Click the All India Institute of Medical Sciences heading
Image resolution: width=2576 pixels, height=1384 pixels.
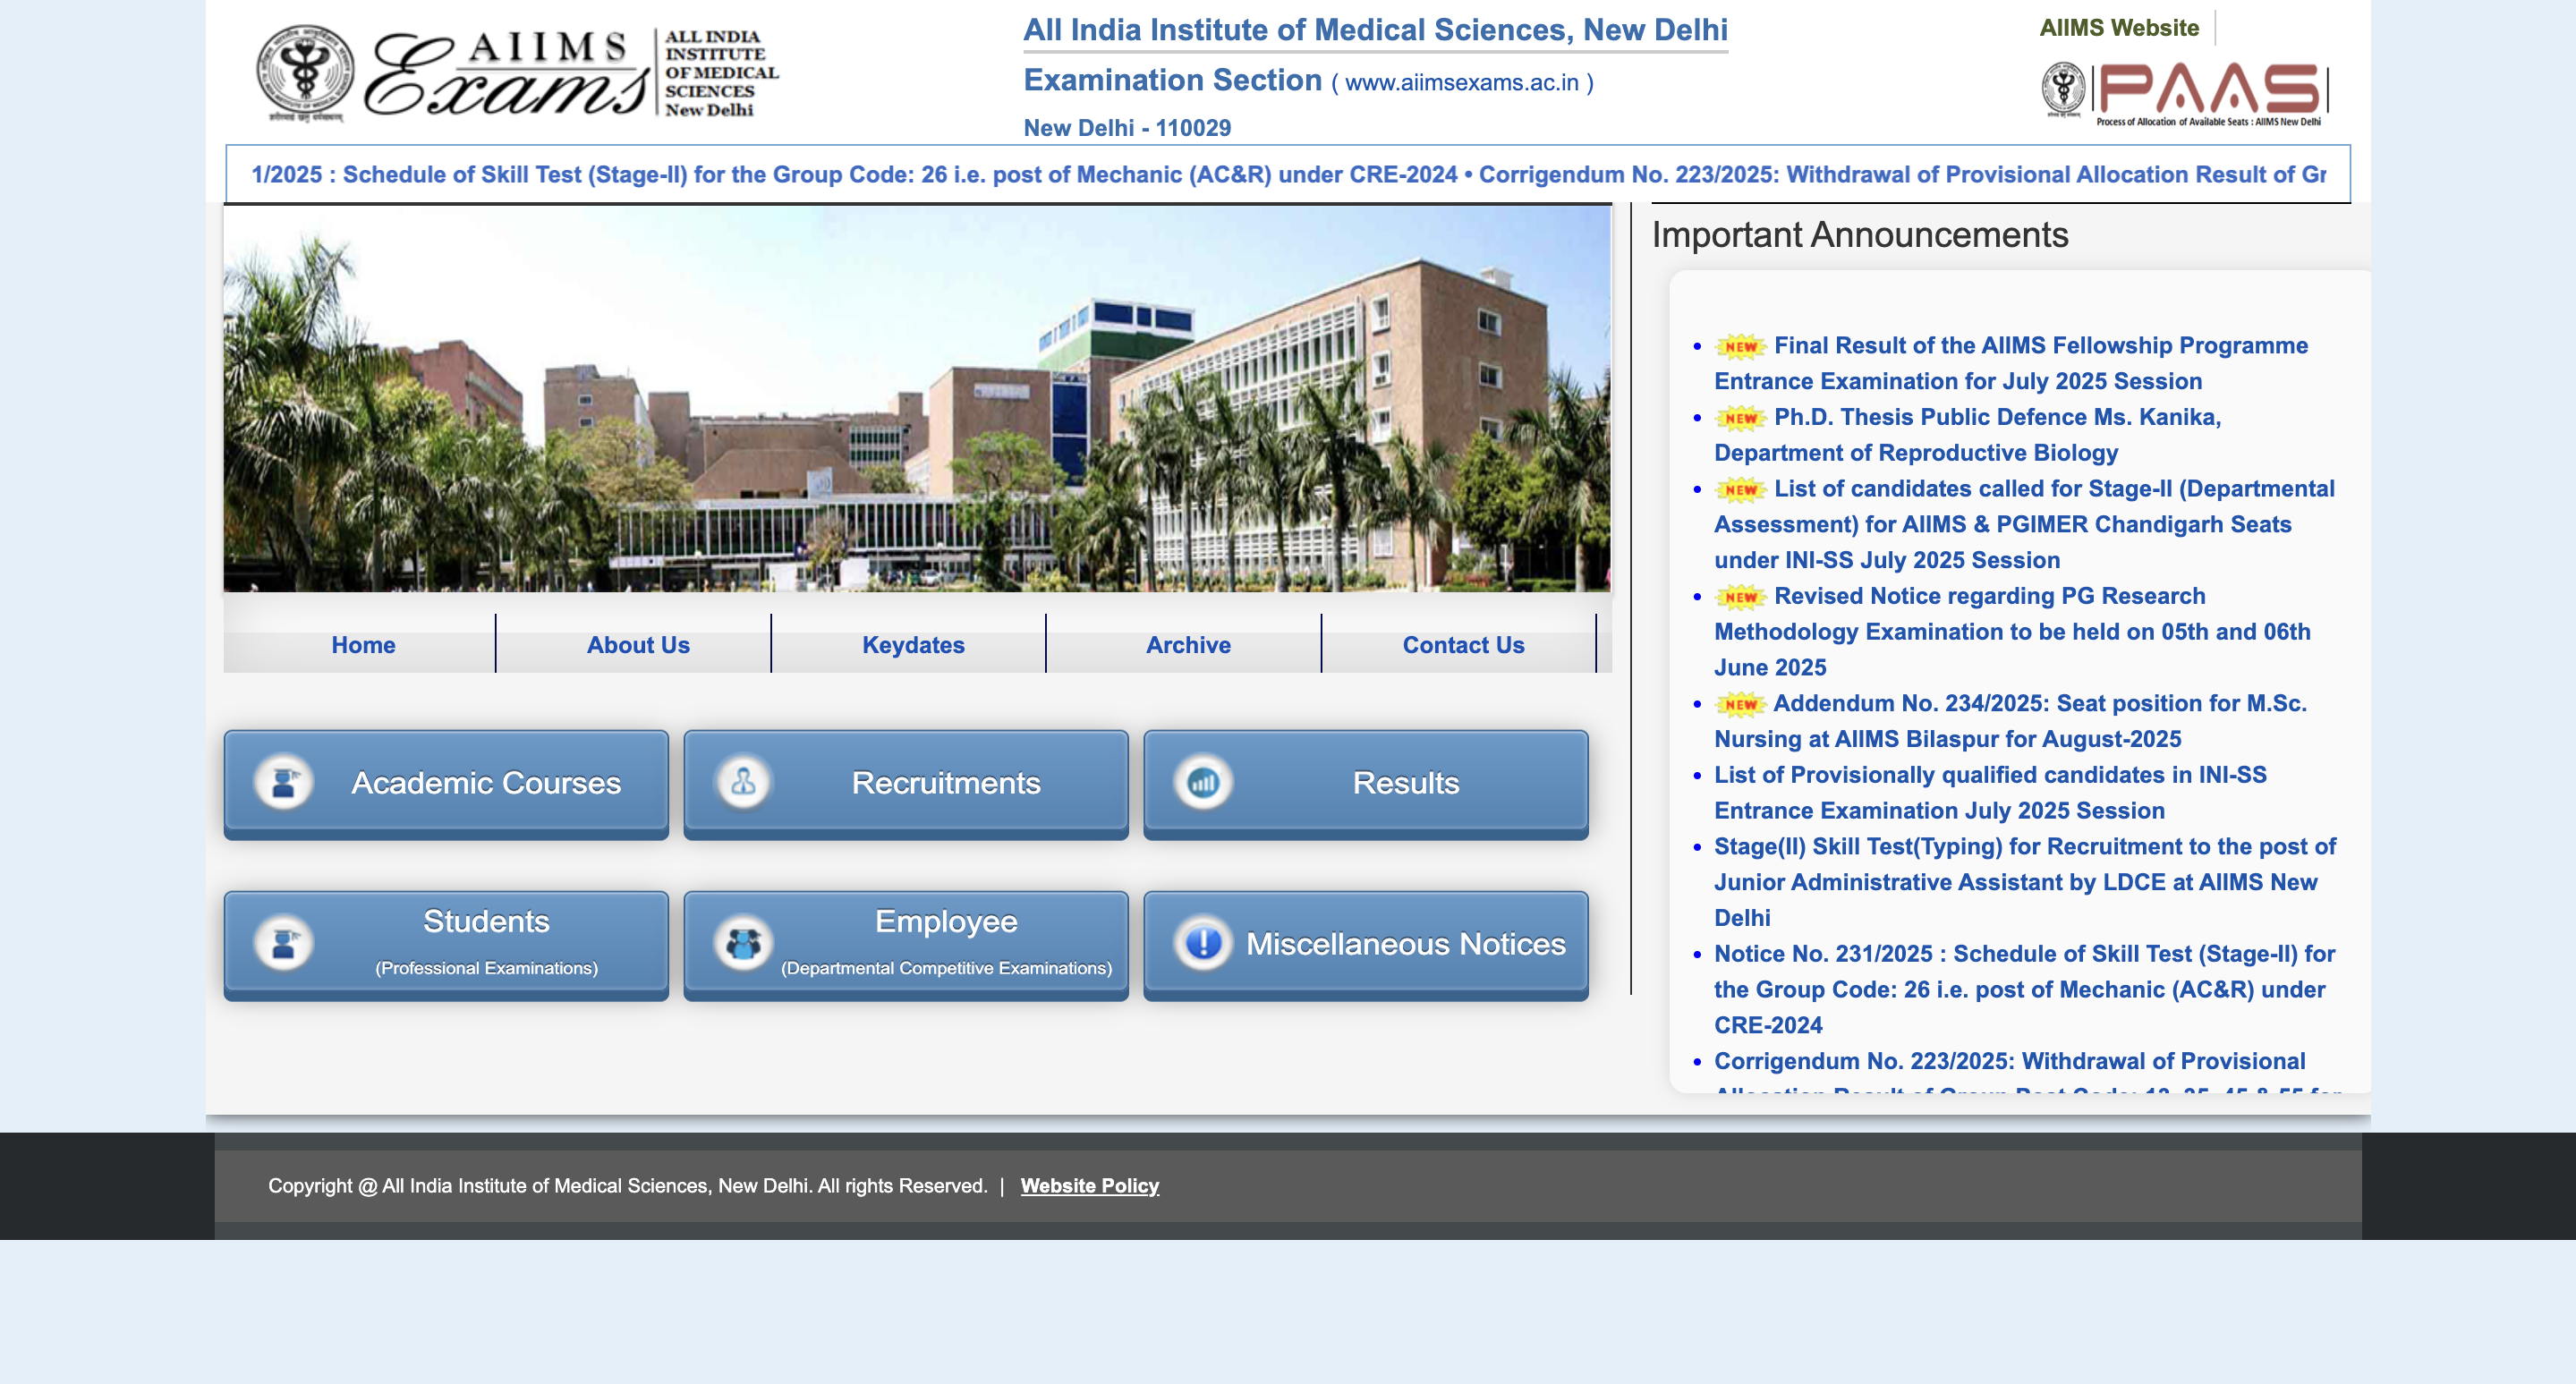(1375, 30)
